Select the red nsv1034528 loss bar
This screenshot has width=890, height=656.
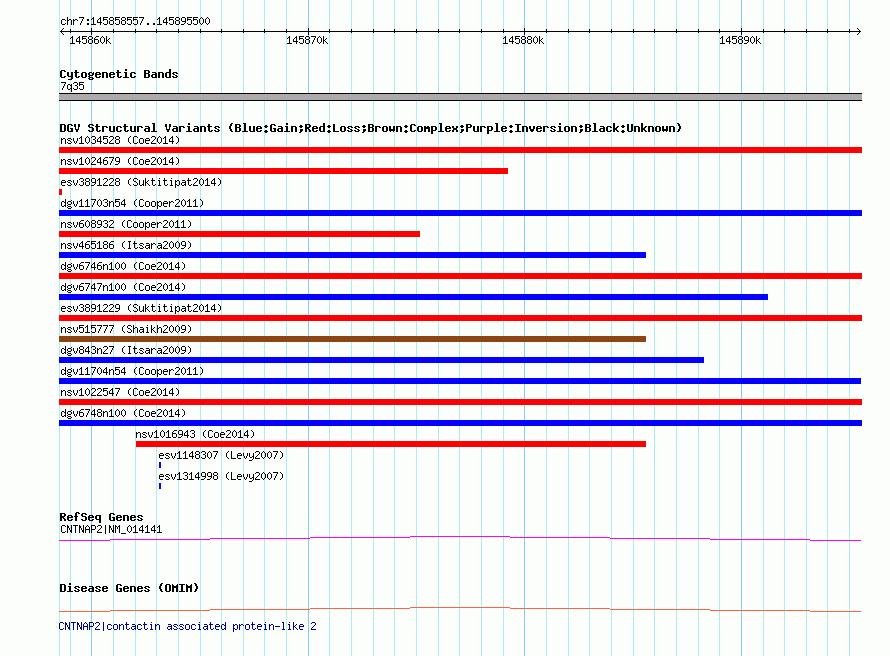click(460, 150)
